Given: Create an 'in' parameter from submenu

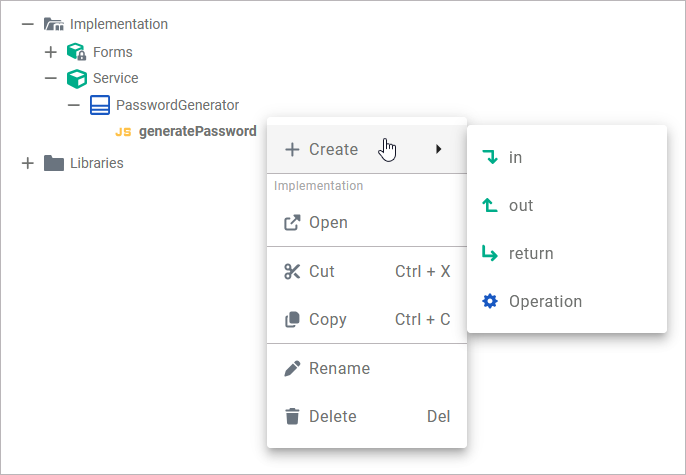Looking at the screenshot, I should (515, 157).
